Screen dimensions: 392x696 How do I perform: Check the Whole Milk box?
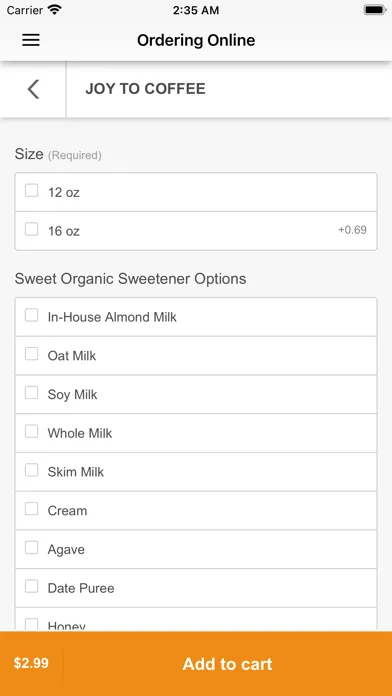pyautogui.click(x=32, y=431)
